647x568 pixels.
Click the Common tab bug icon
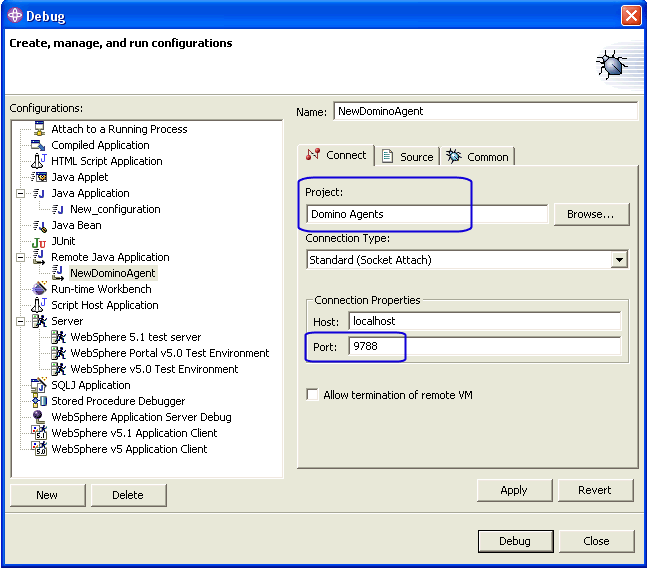click(x=453, y=156)
